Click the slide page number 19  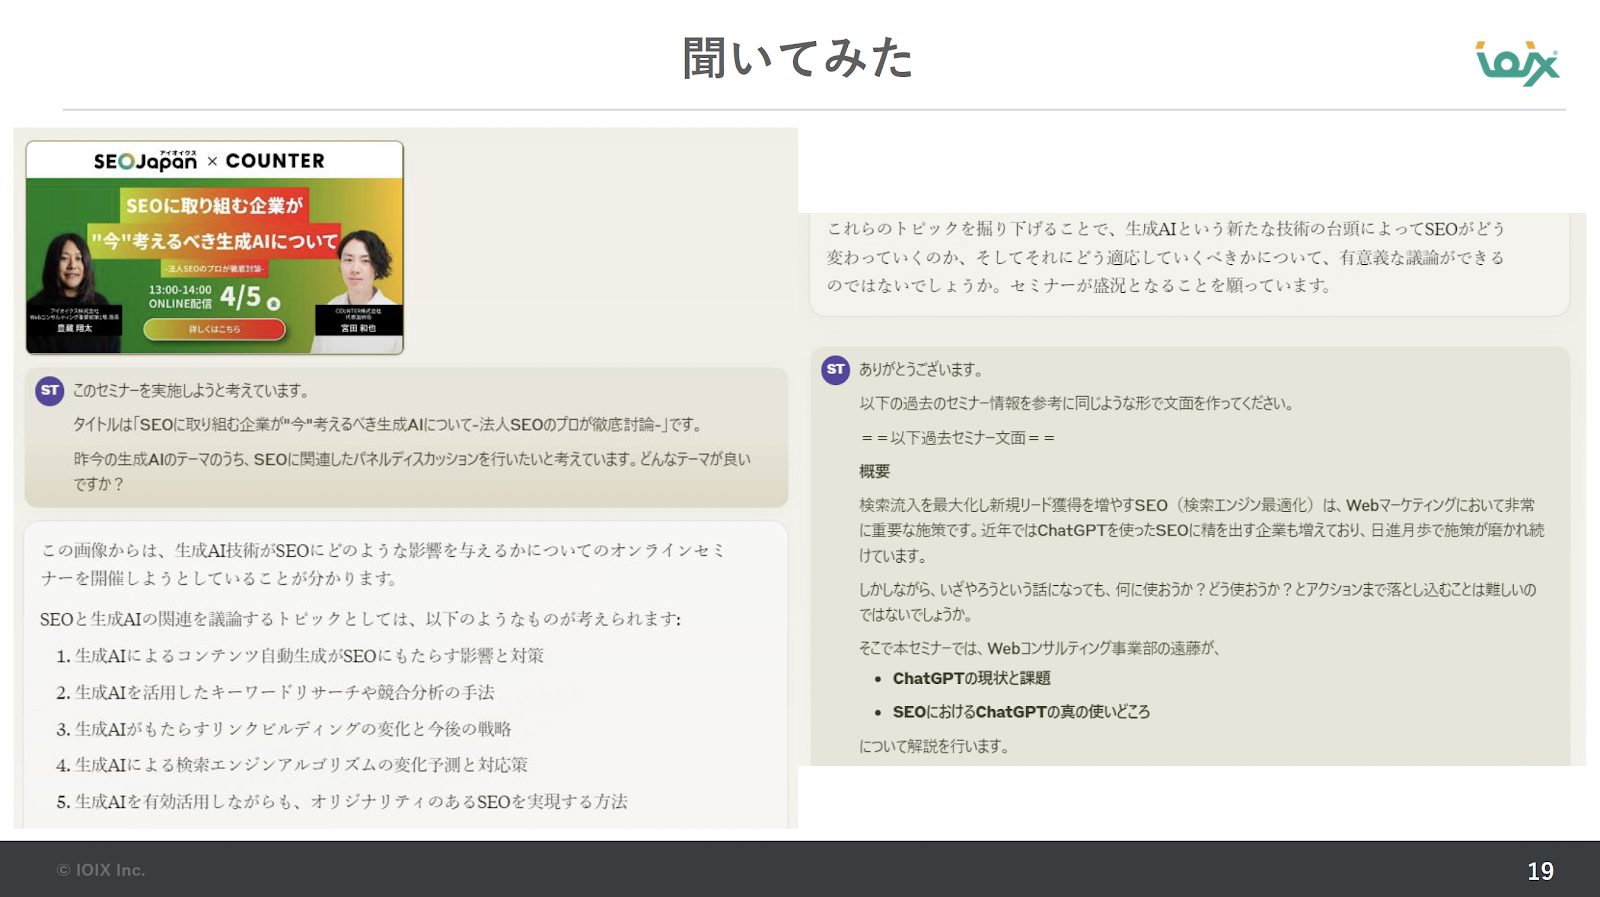tap(1540, 871)
